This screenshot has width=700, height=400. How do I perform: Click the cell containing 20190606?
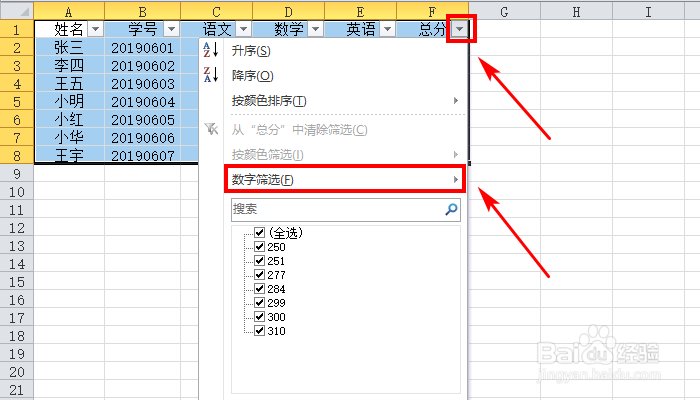pos(142,138)
